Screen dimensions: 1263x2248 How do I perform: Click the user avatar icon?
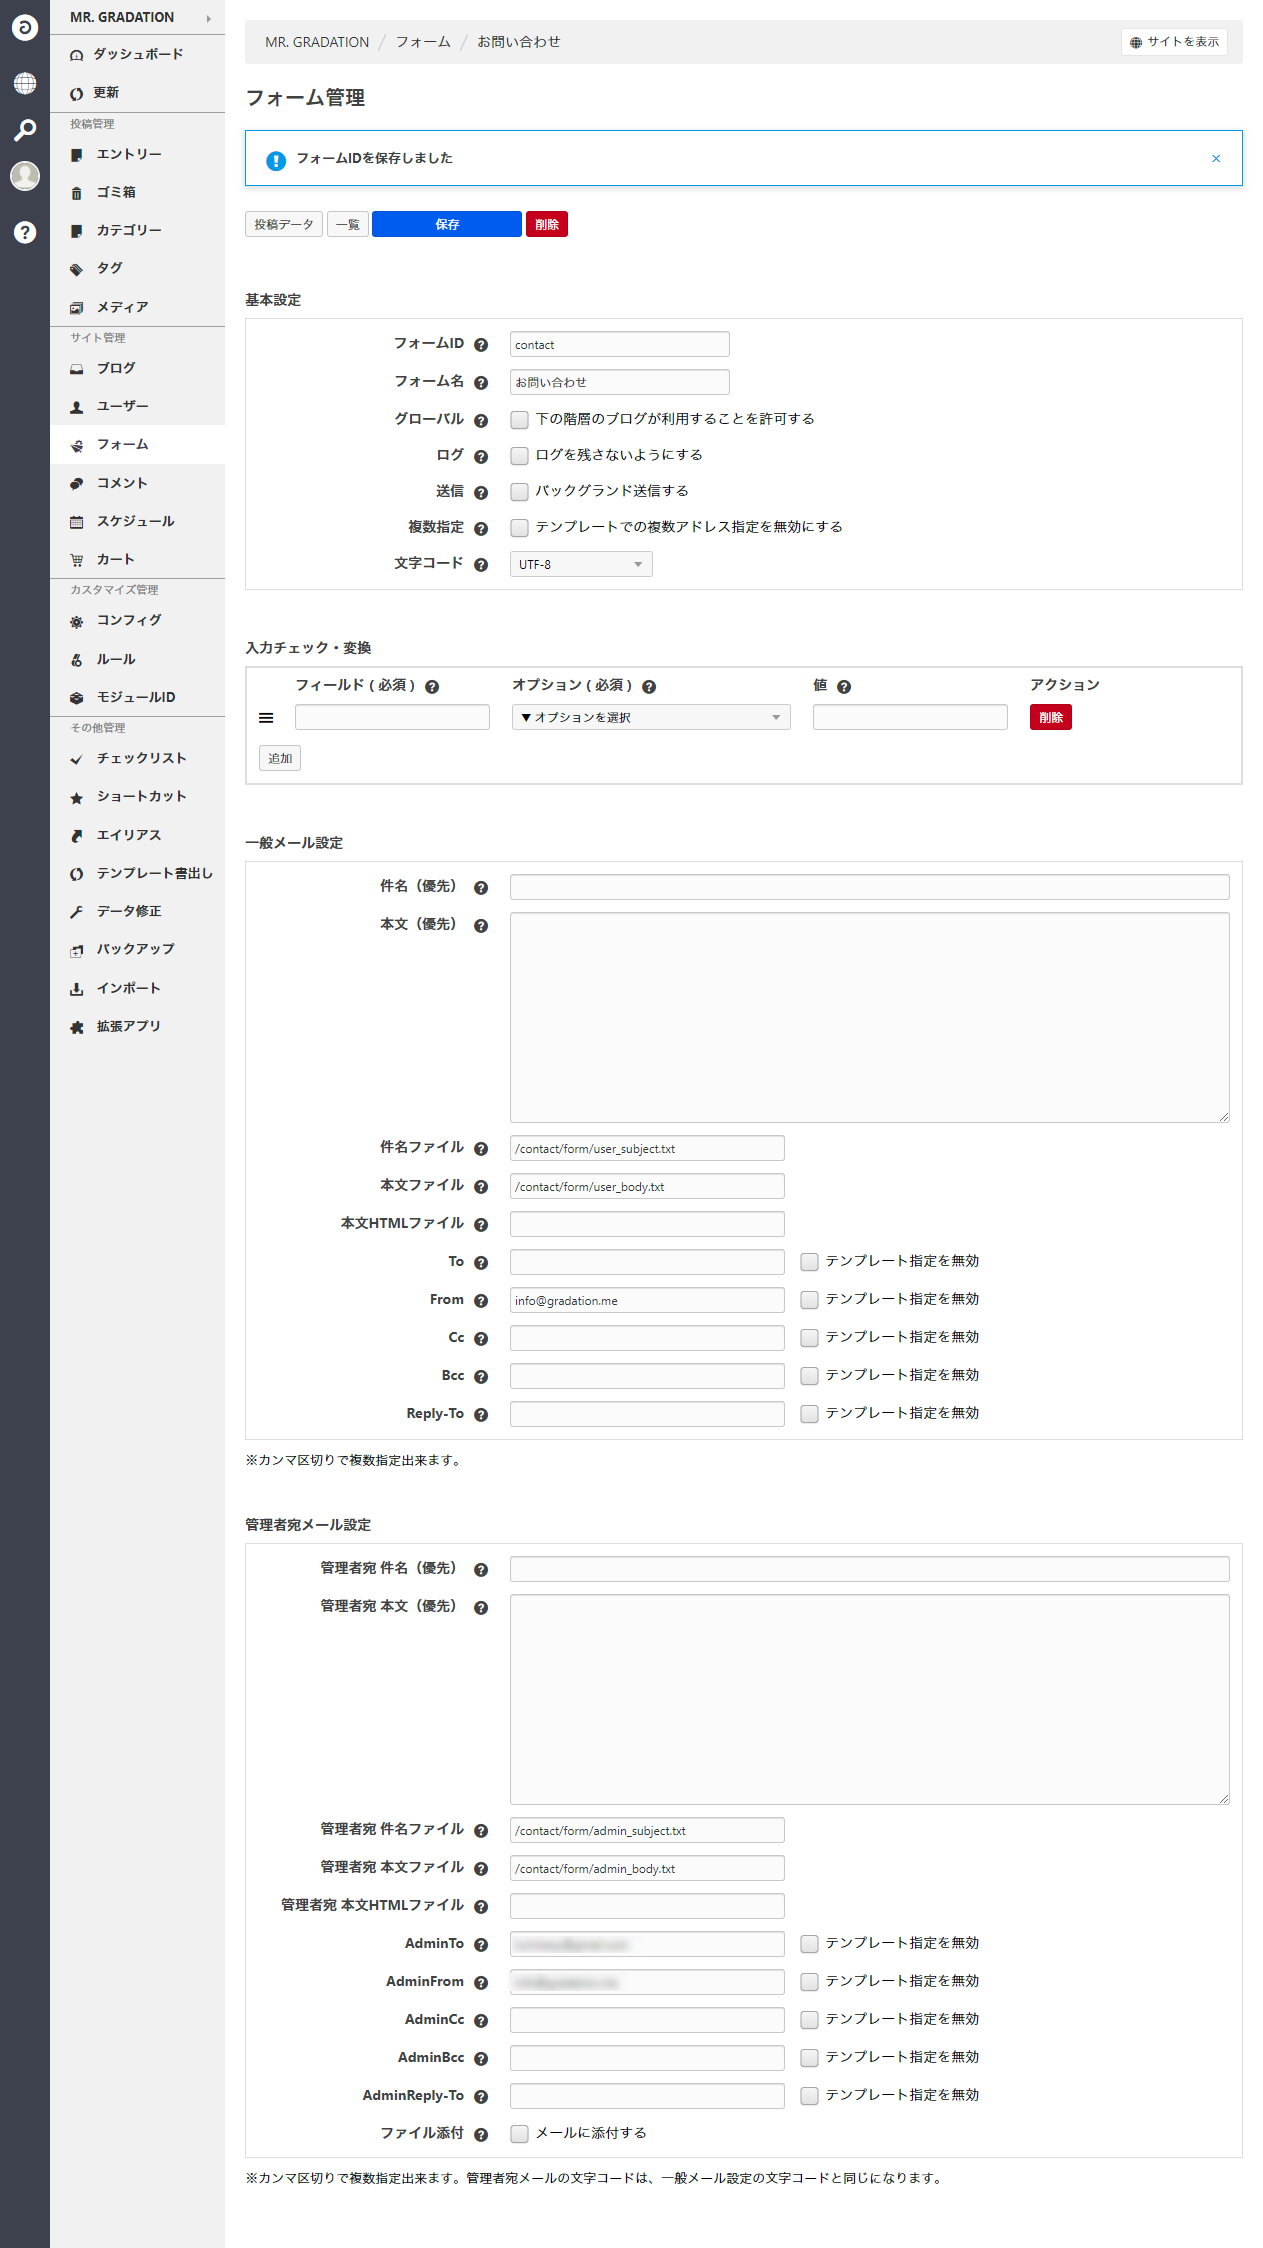point(25,176)
